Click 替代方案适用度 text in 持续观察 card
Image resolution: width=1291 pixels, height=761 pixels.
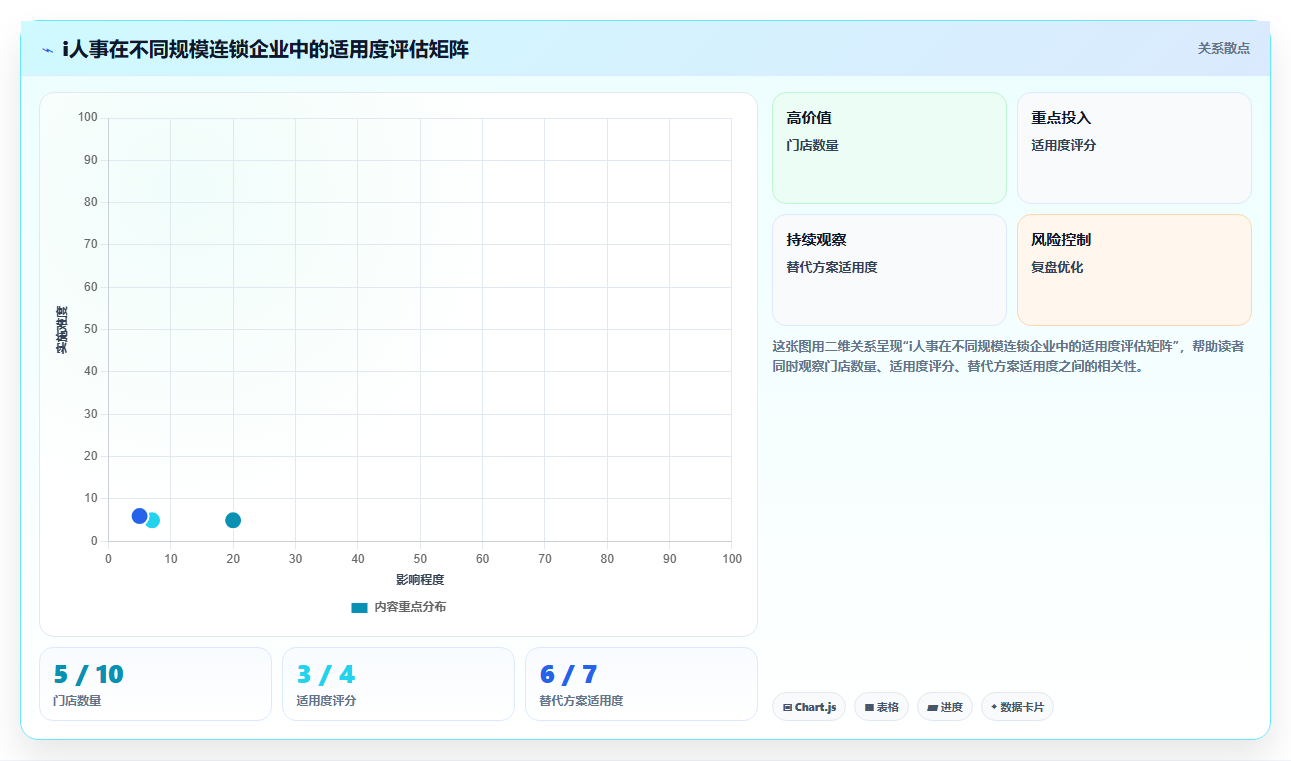pos(832,267)
